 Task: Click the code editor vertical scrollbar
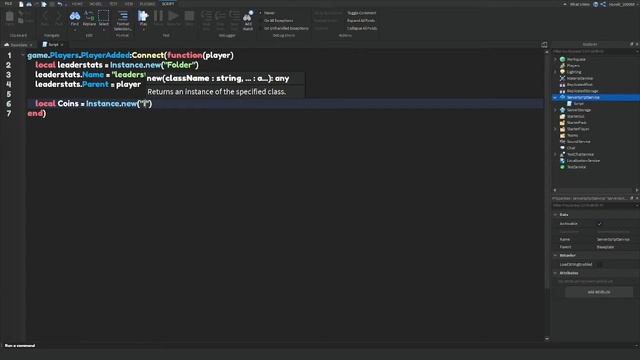pyautogui.click(x=547, y=171)
